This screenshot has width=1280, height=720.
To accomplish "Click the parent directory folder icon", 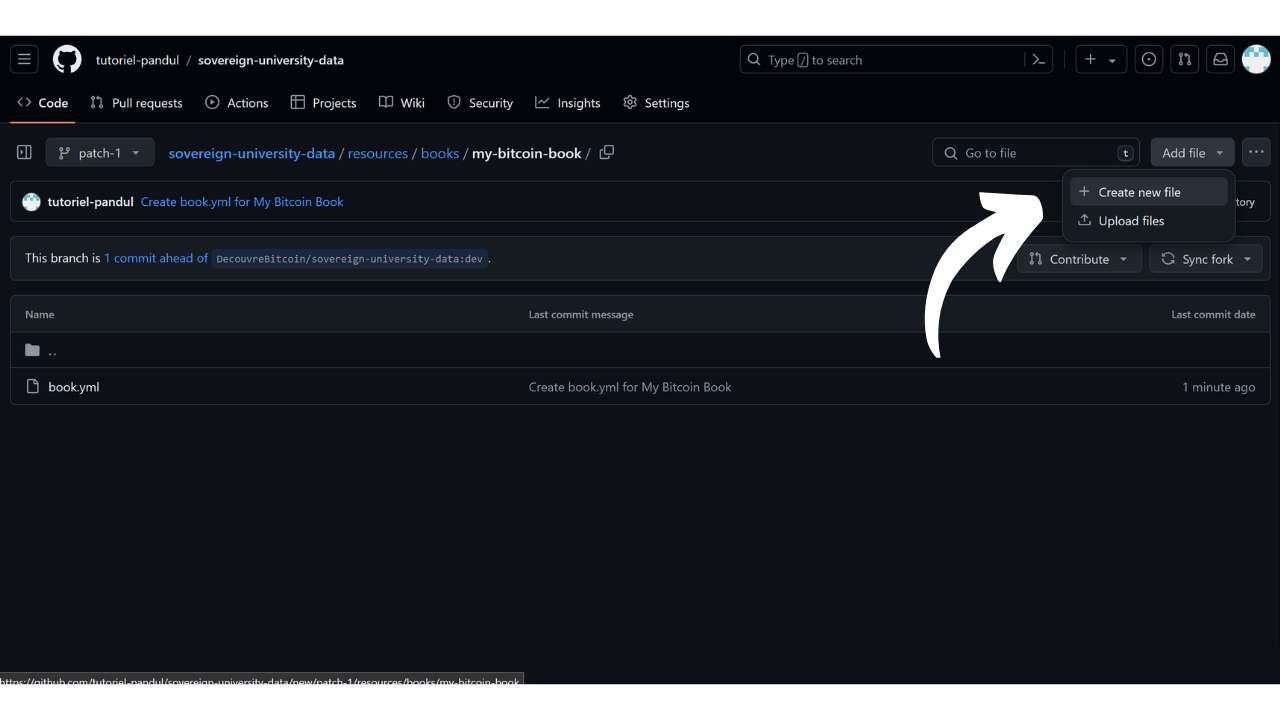I will tap(33, 350).
